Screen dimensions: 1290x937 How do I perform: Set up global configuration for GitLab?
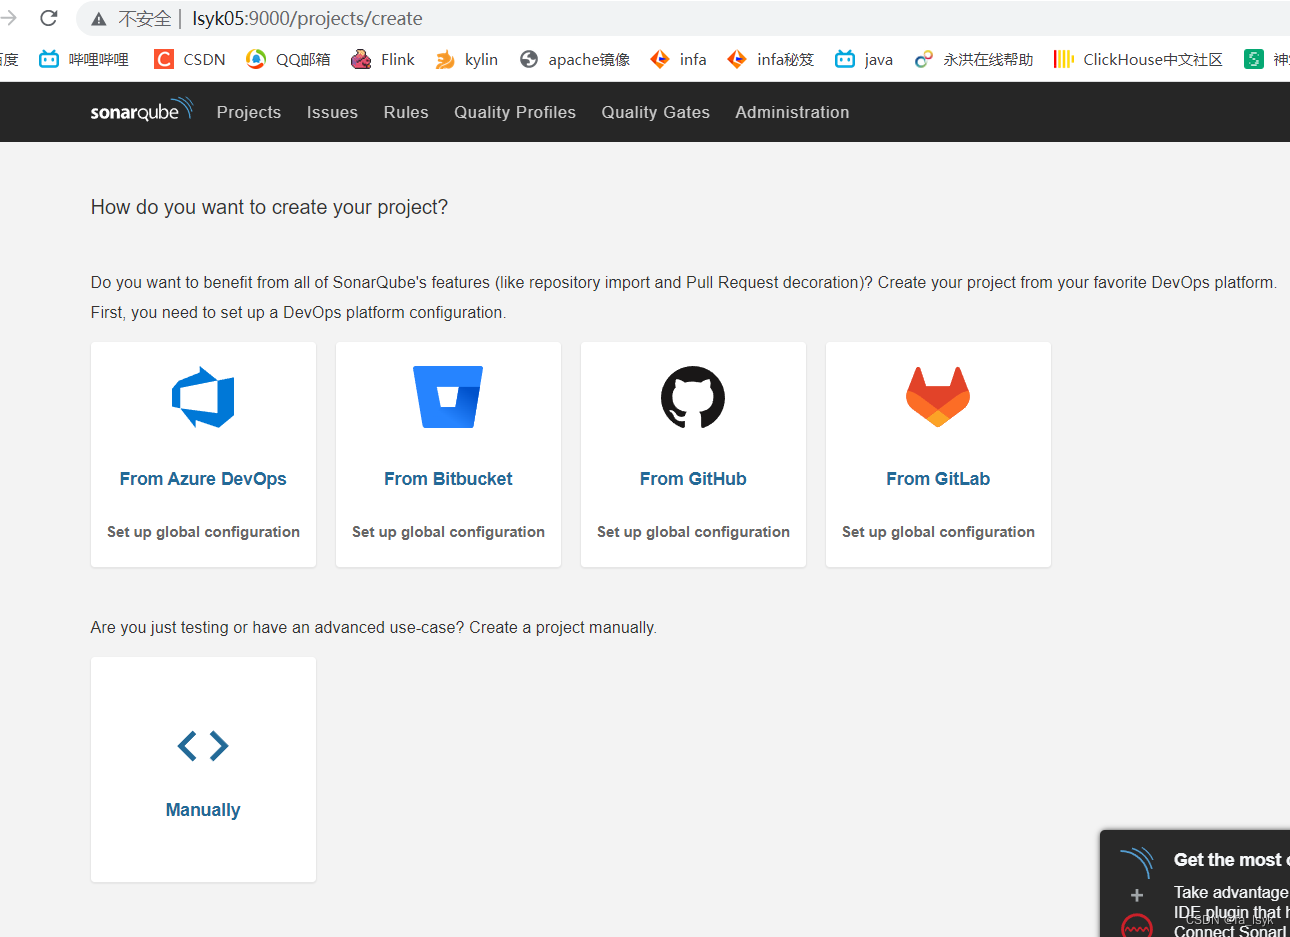coord(938,532)
